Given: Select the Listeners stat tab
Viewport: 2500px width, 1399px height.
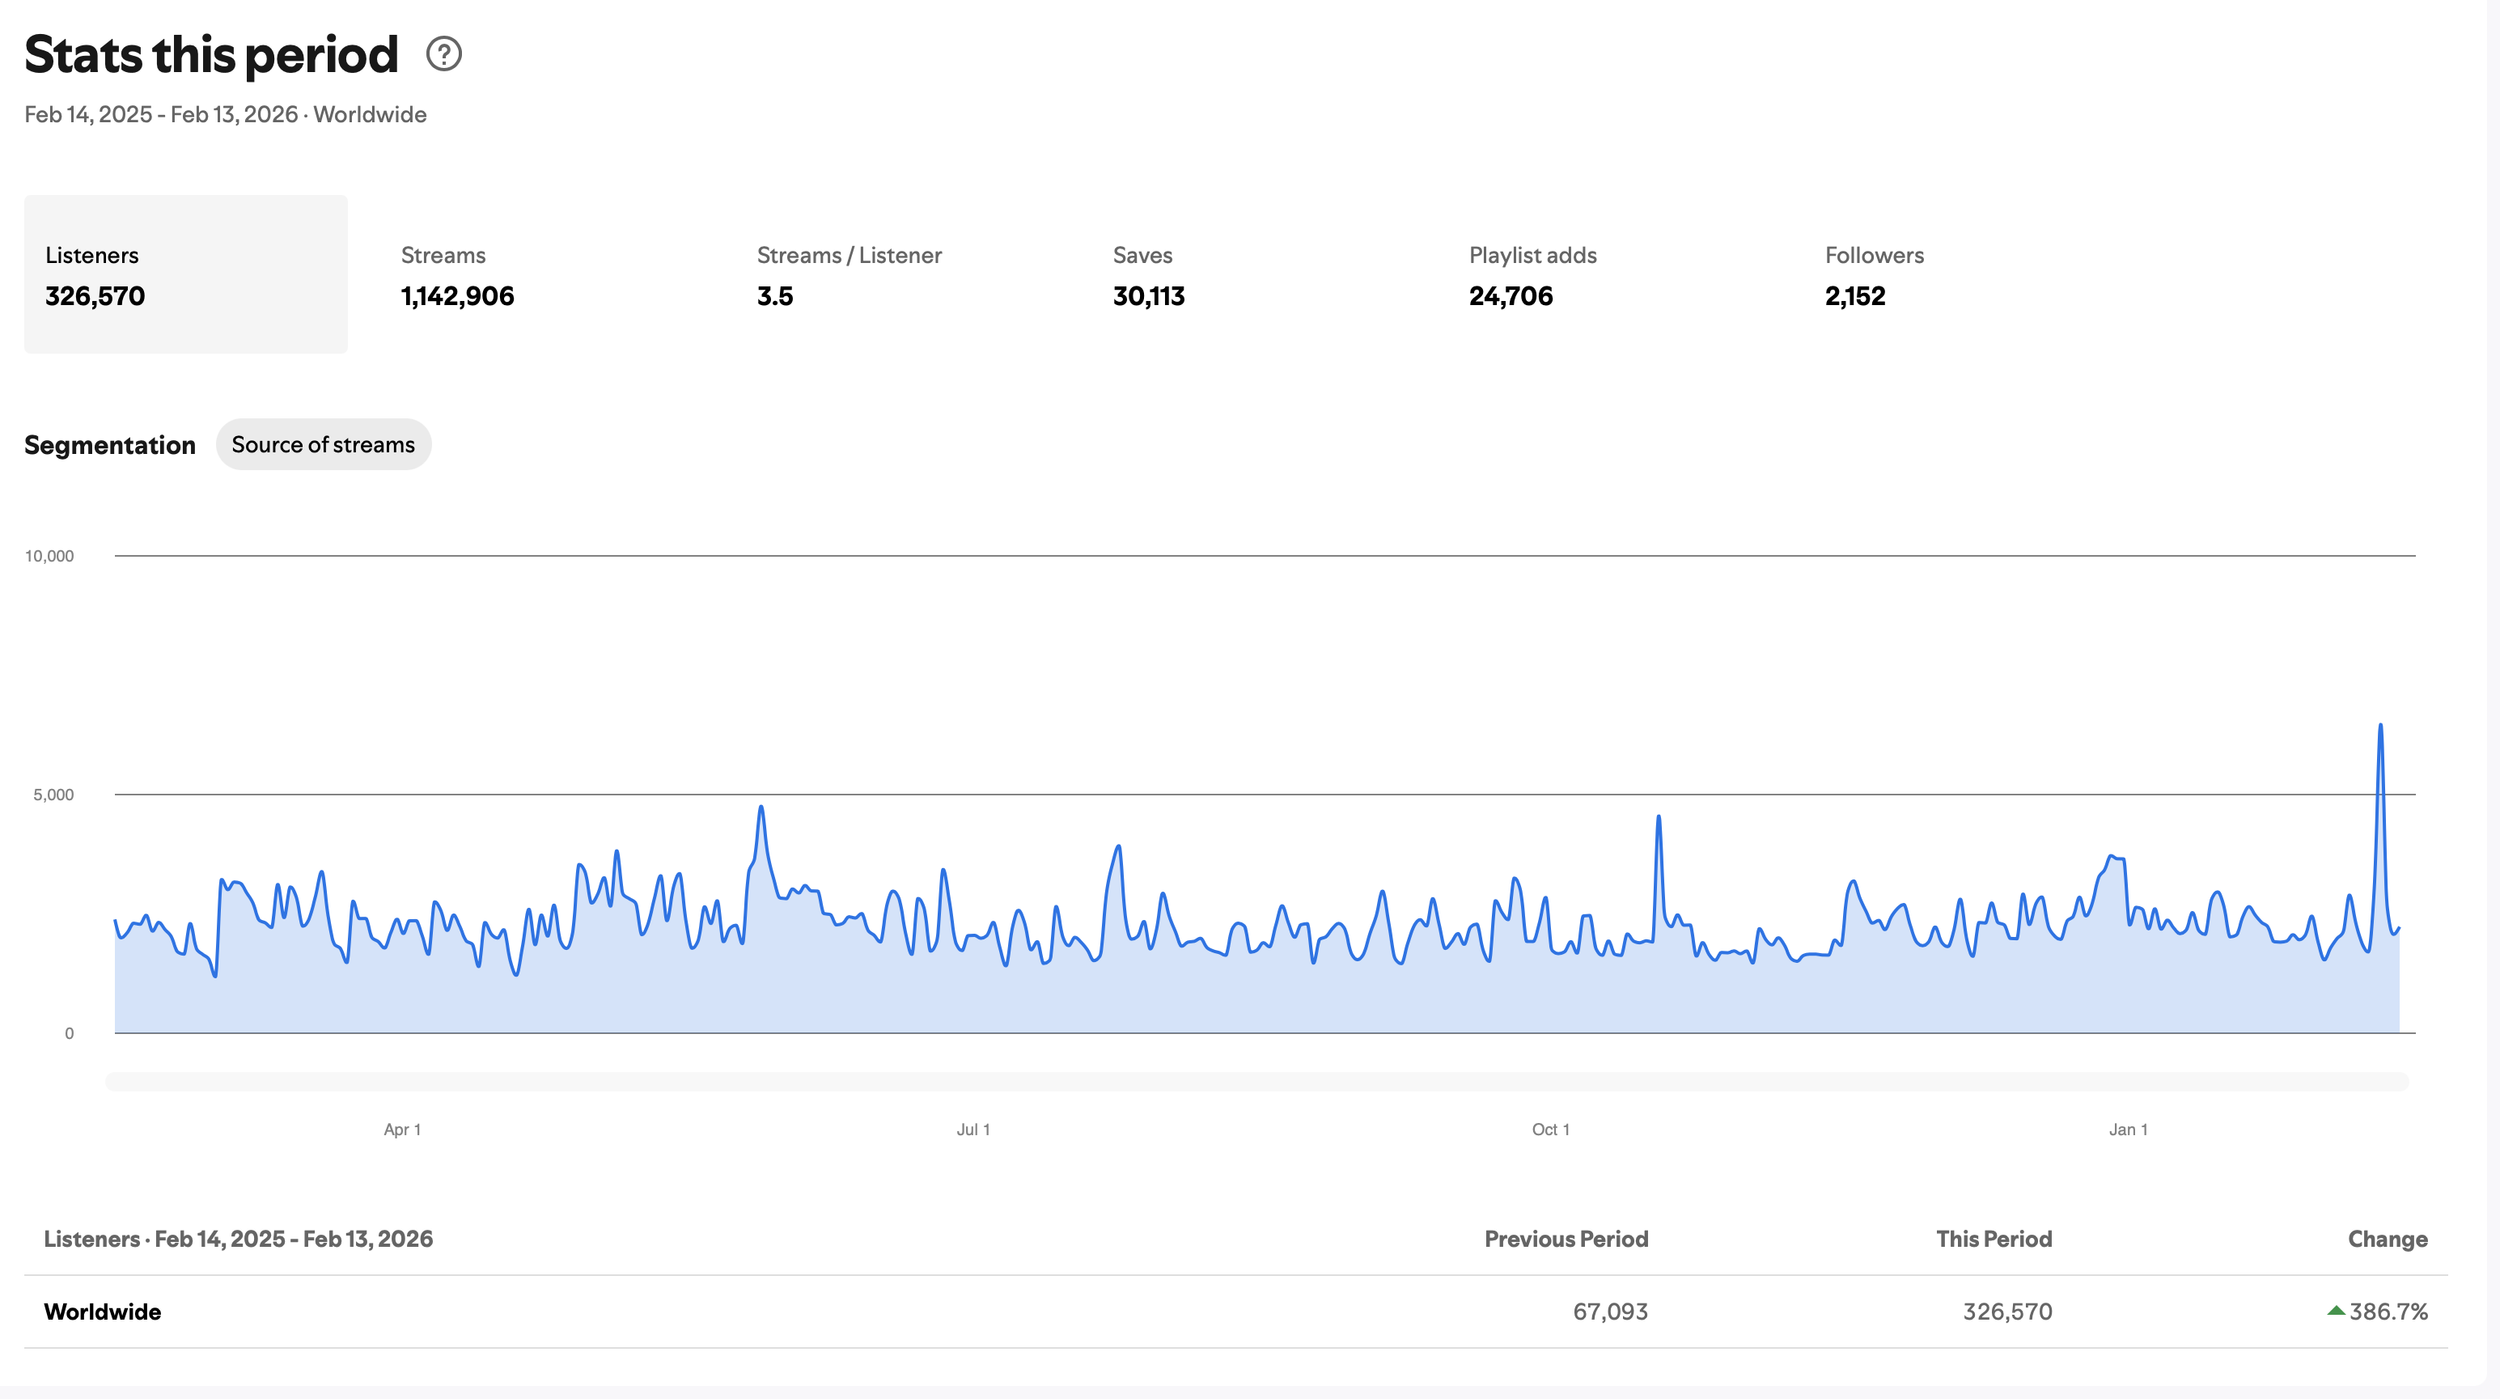Looking at the screenshot, I should [186, 274].
